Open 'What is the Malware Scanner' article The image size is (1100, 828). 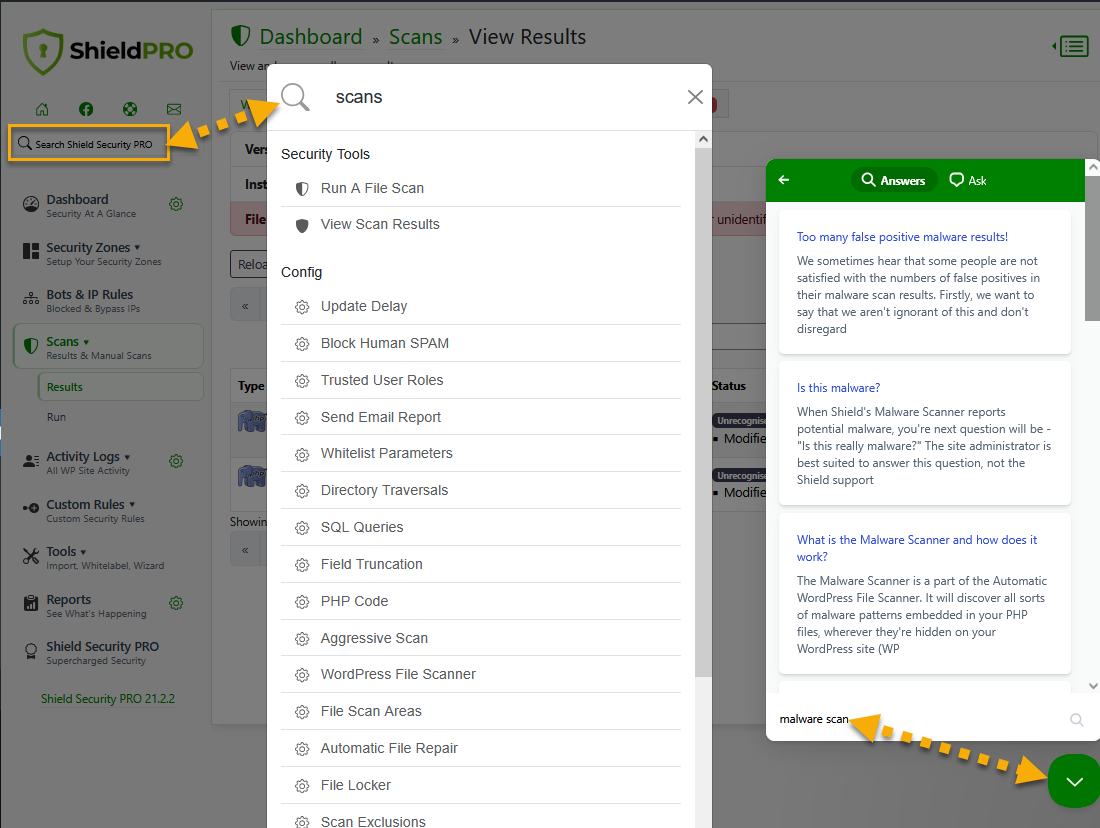pyautogui.click(x=917, y=548)
